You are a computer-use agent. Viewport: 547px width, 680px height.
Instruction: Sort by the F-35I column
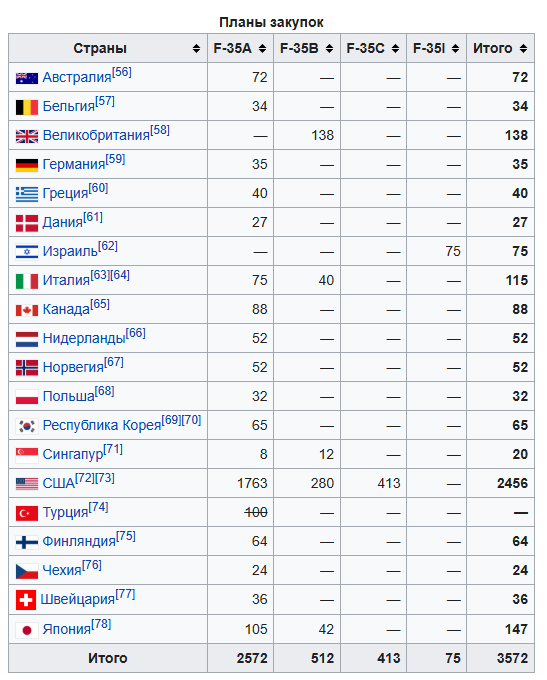[x=455, y=48]
